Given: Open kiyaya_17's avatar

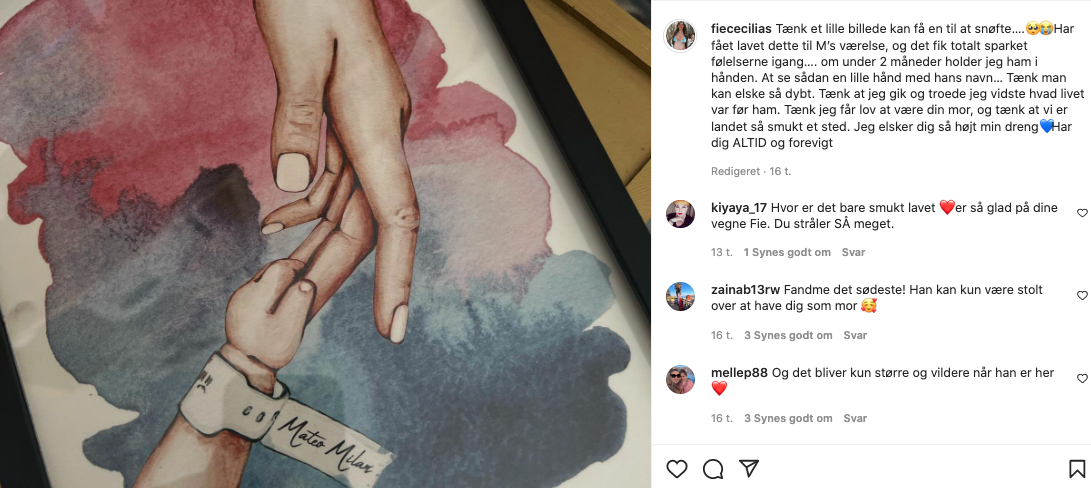Looking at the screenshot, I should pyautogui.click(x=680, y=214).
